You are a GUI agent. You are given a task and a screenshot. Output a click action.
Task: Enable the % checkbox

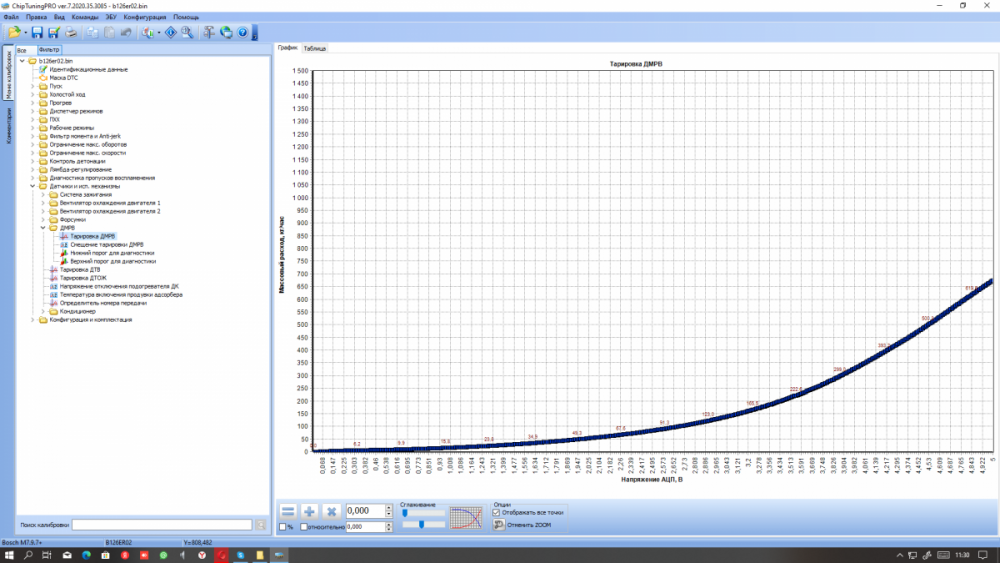coord(281,527)
